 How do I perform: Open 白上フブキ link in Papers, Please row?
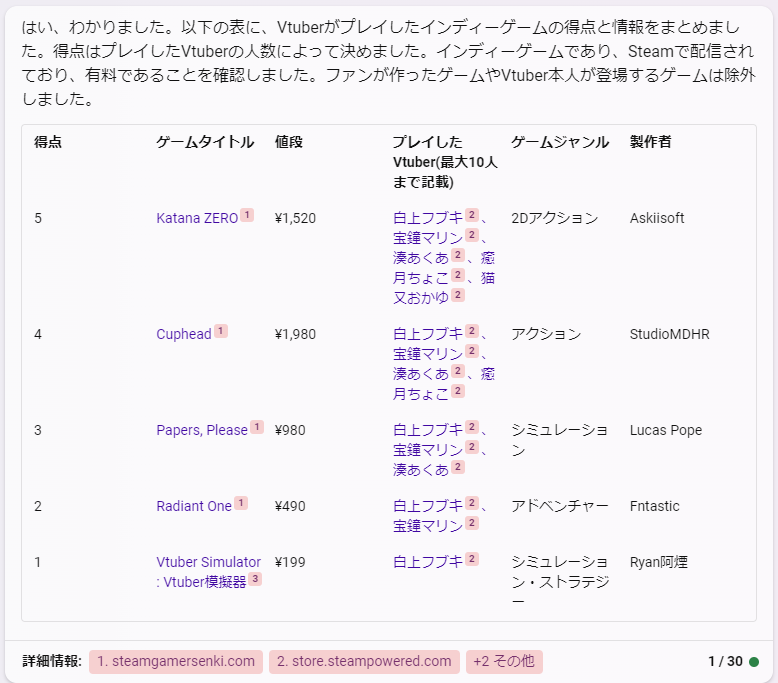pos(428,430)
